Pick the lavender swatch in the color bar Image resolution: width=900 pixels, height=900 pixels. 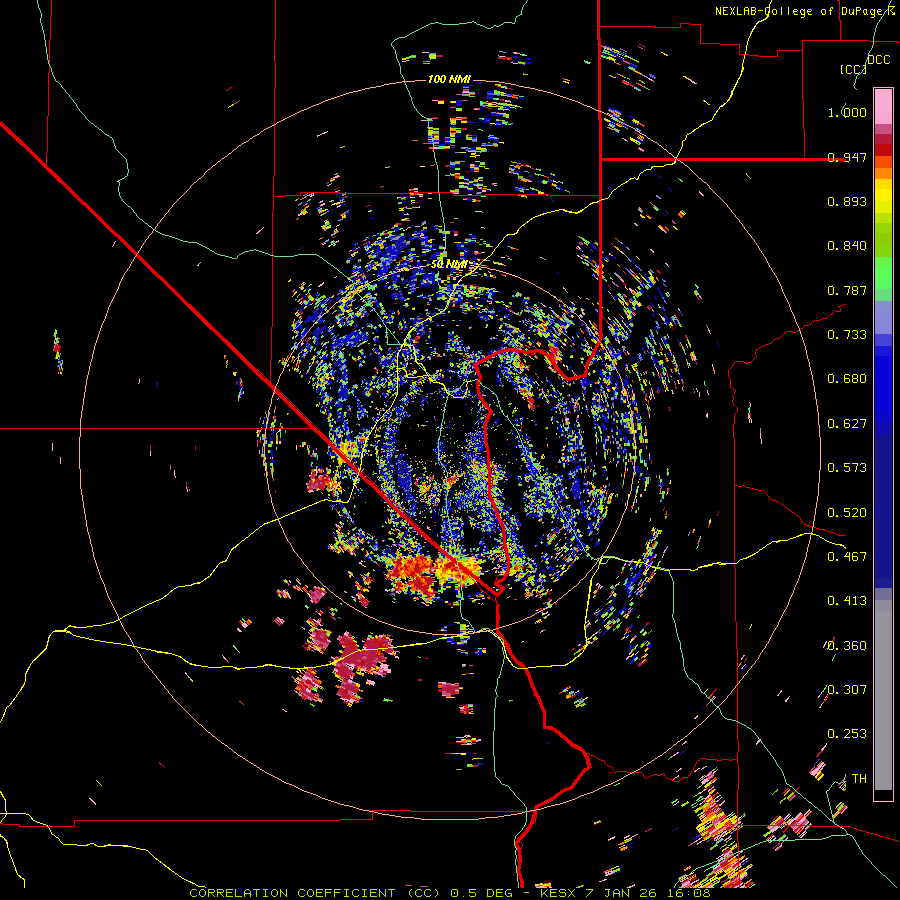883,317
